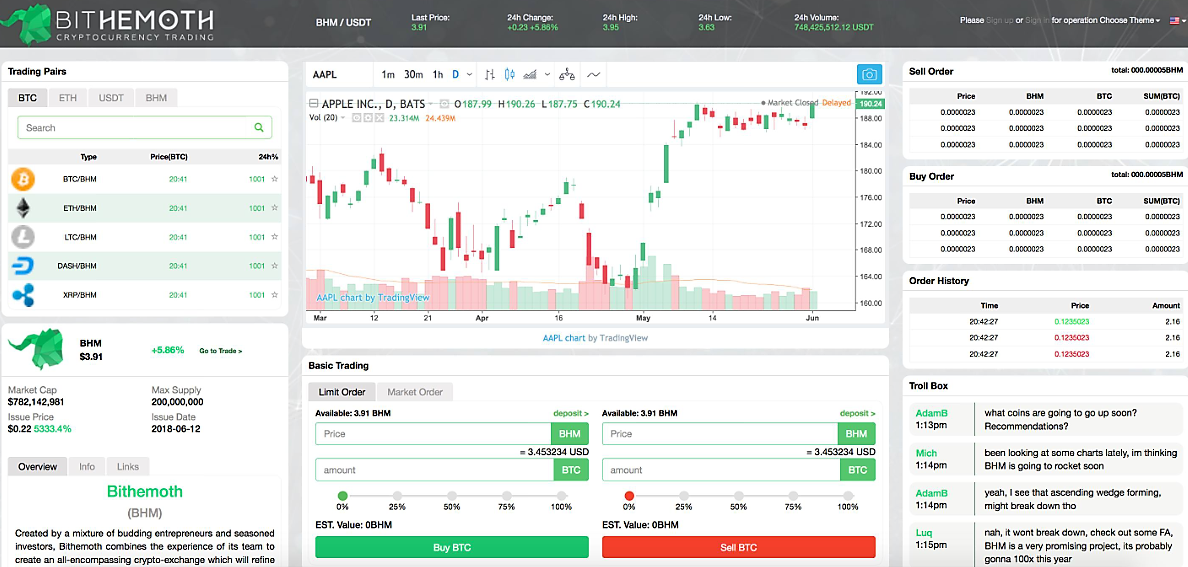Click deposit link in the buy panel
This screenshot has width=1188, height=567.
571,413
